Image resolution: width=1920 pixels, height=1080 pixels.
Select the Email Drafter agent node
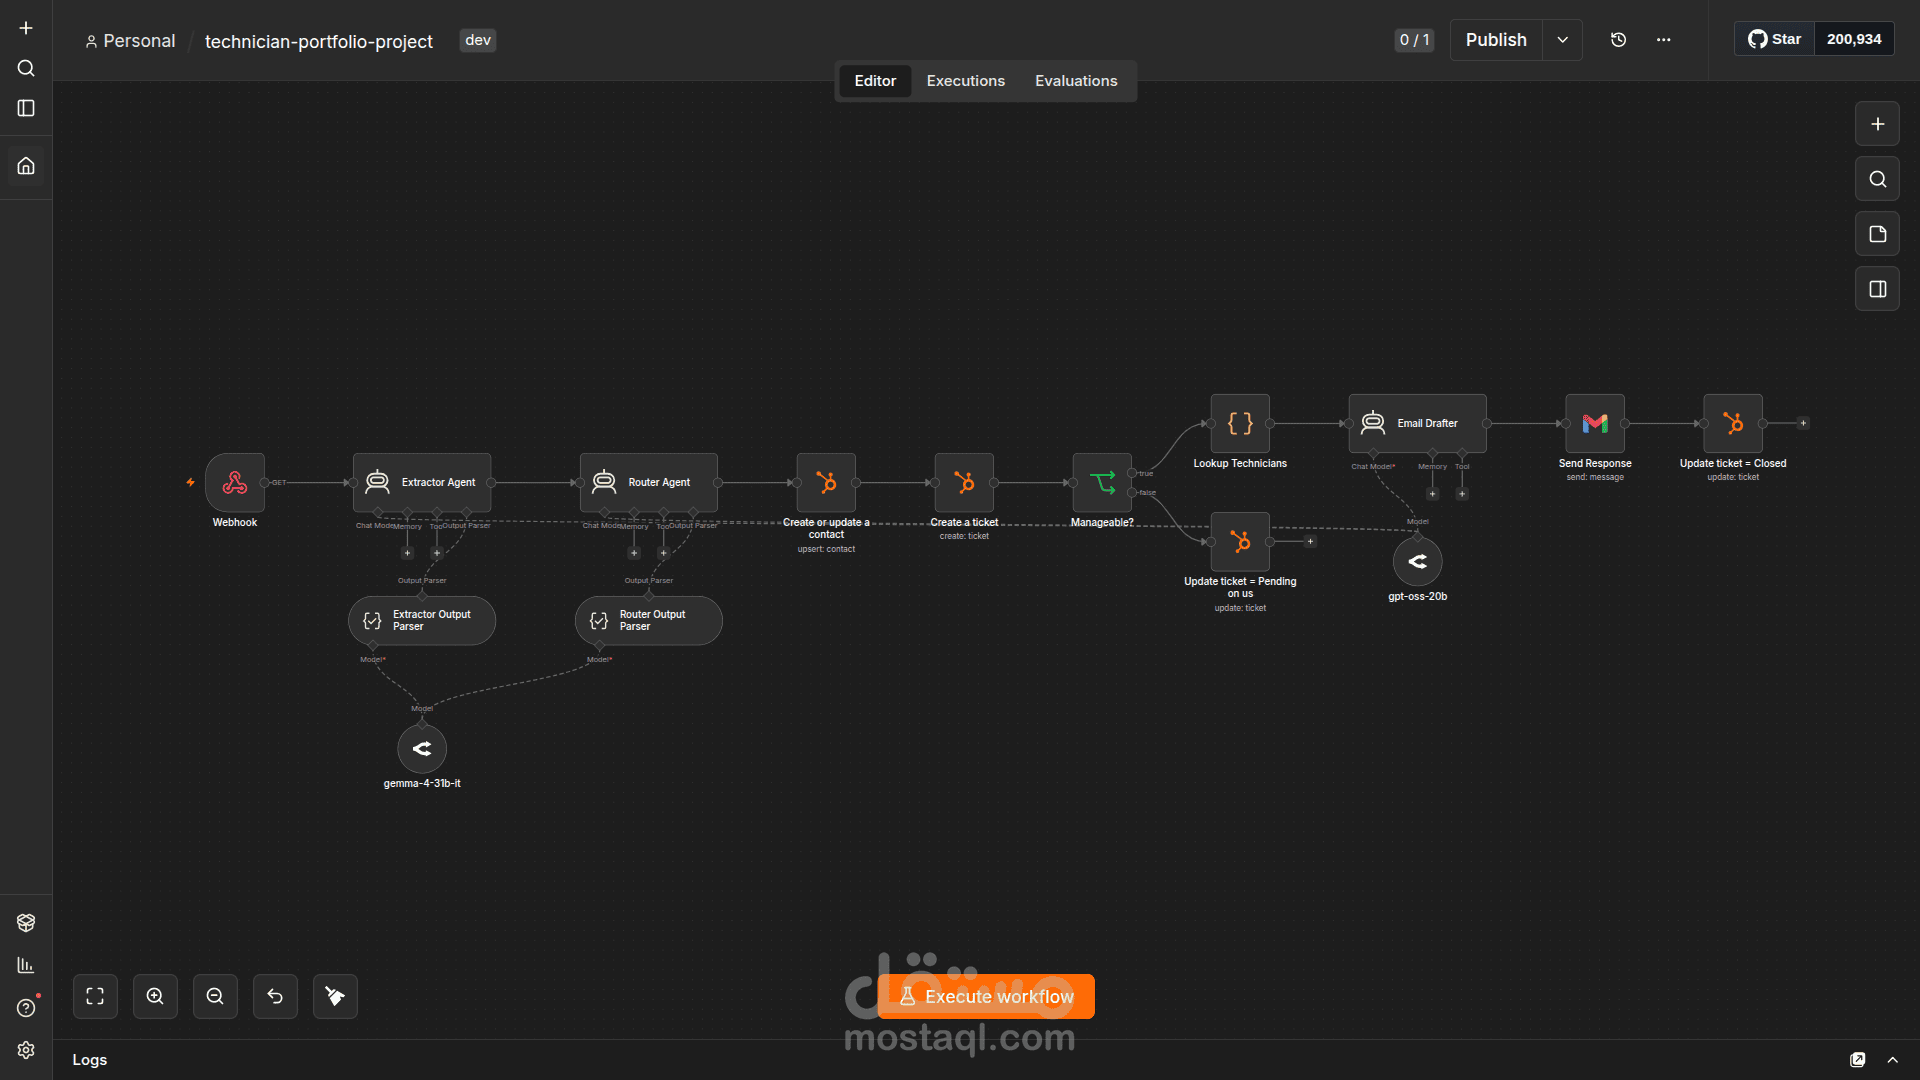tap(1417, 424)
